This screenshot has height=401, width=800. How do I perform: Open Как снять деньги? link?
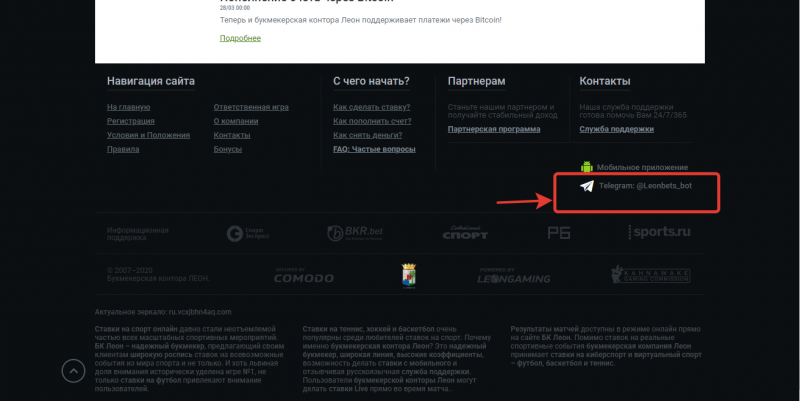pos(367,135)
